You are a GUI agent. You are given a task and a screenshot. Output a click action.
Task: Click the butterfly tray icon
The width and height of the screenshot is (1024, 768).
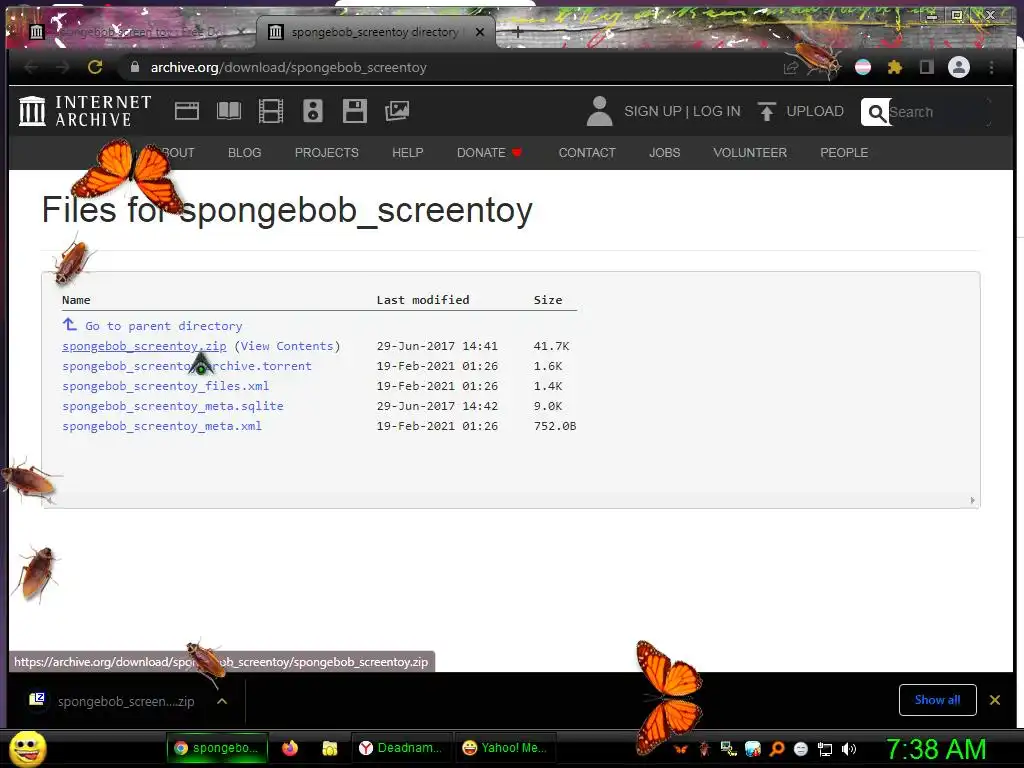tap(680, 749)
